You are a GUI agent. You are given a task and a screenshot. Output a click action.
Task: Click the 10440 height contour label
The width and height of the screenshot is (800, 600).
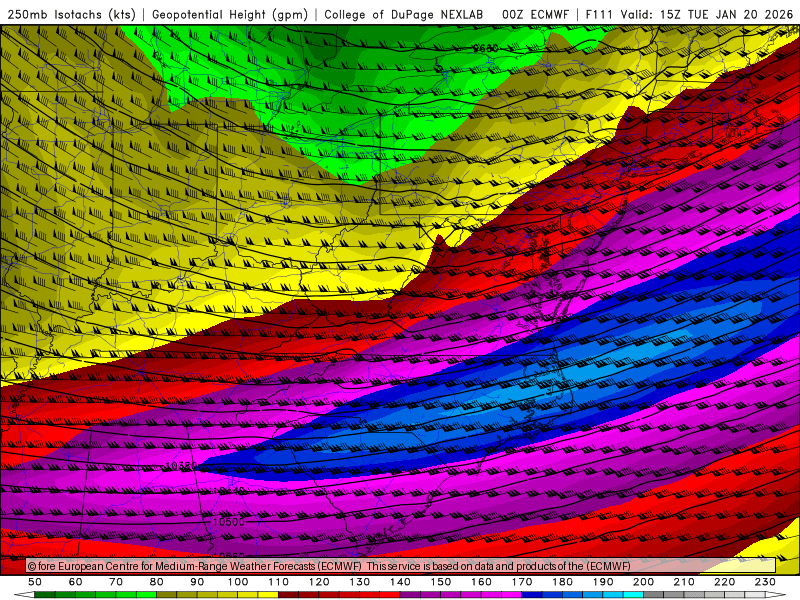229,491
